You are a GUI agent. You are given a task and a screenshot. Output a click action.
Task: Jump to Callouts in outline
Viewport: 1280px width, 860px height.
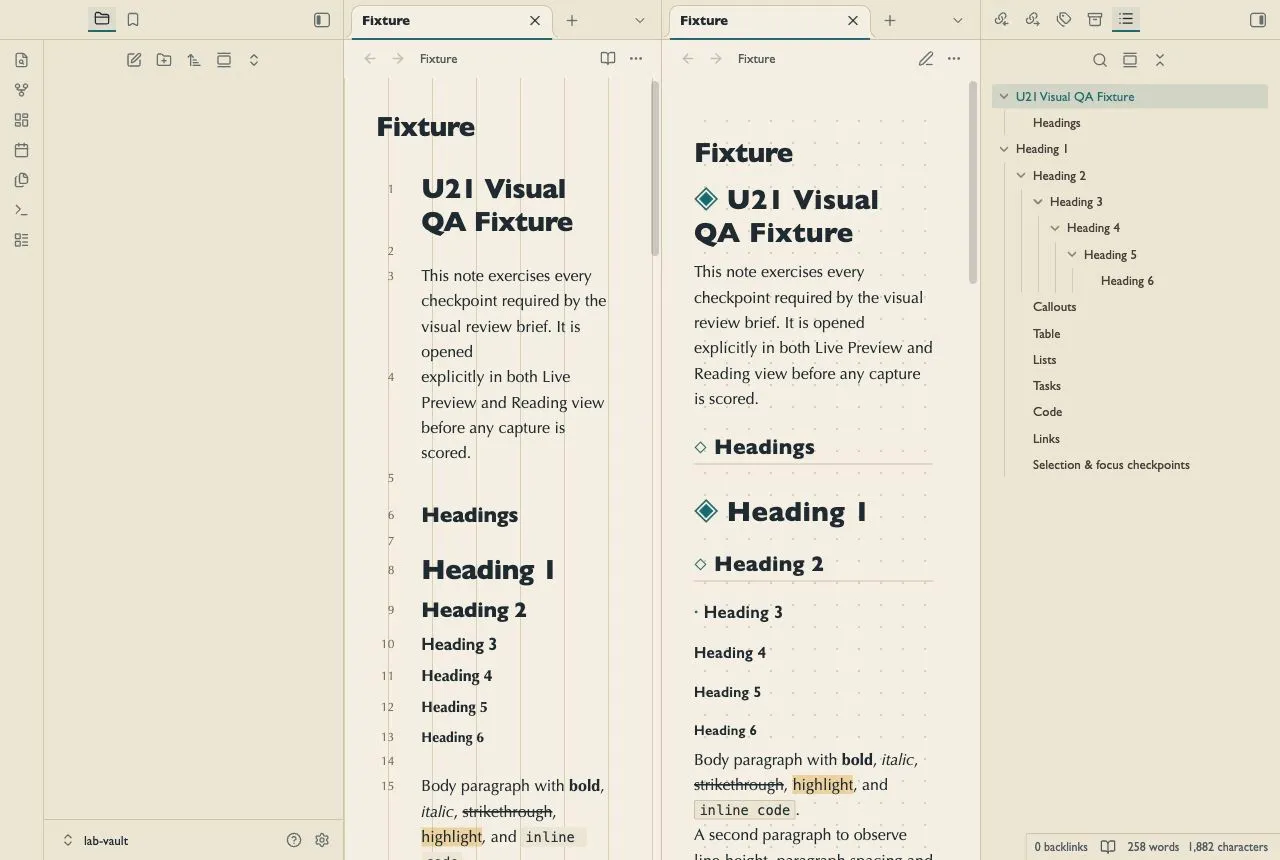(1054, 307)
